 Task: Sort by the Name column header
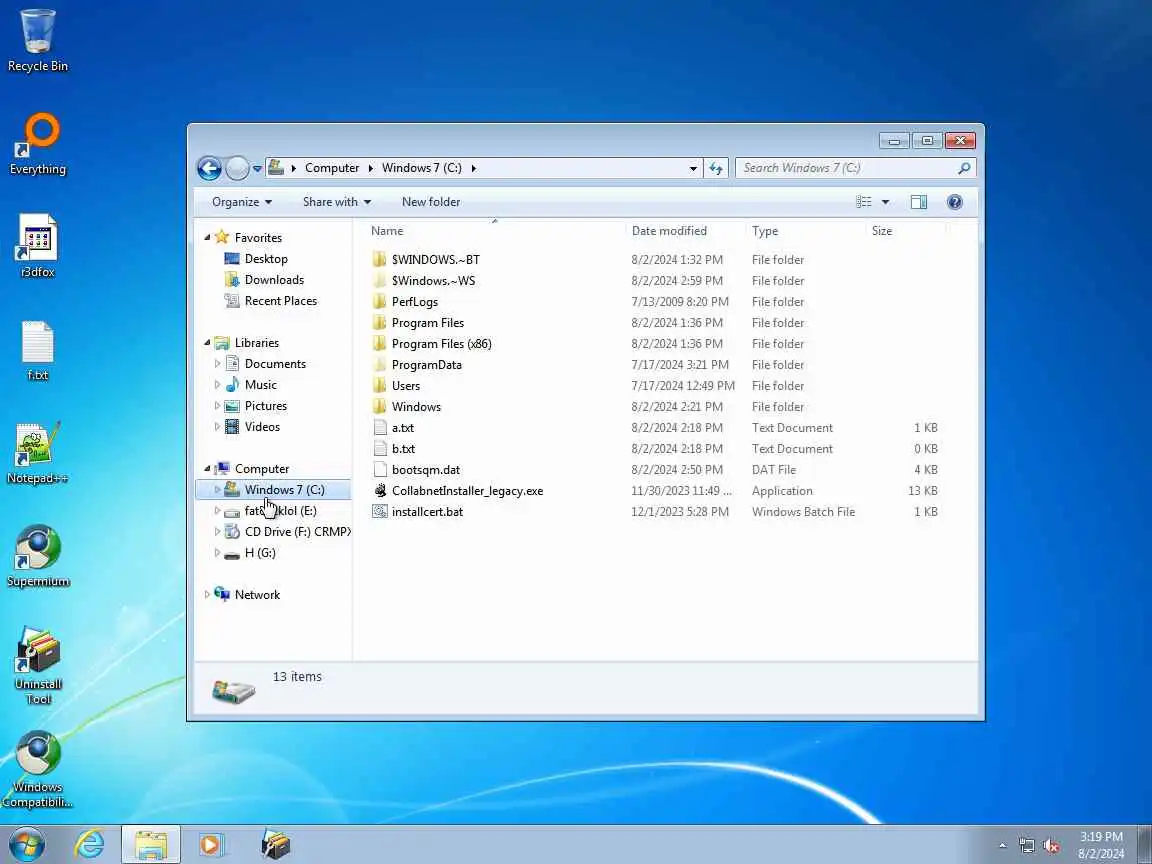386,231
